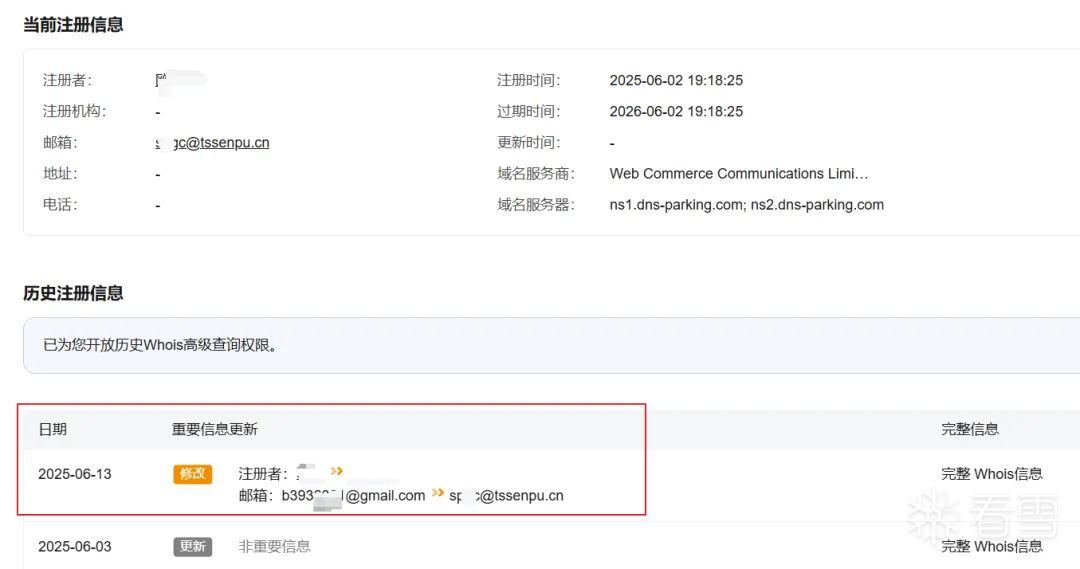
Task: Click the double-arrow icon between the two emails
Action: pos(437,493)
